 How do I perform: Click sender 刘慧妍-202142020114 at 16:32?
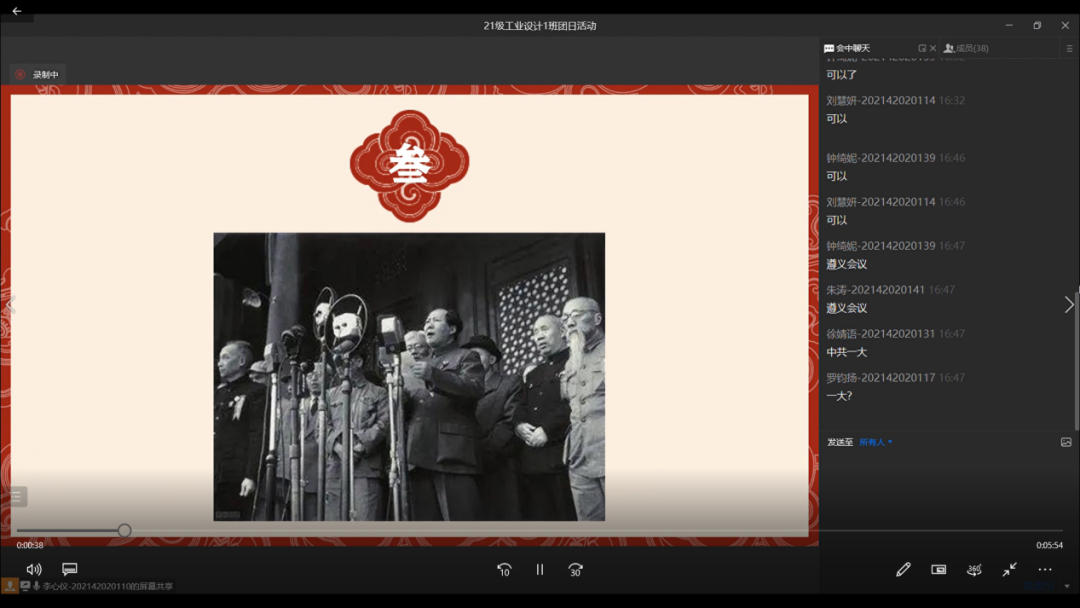coord(881,101)
